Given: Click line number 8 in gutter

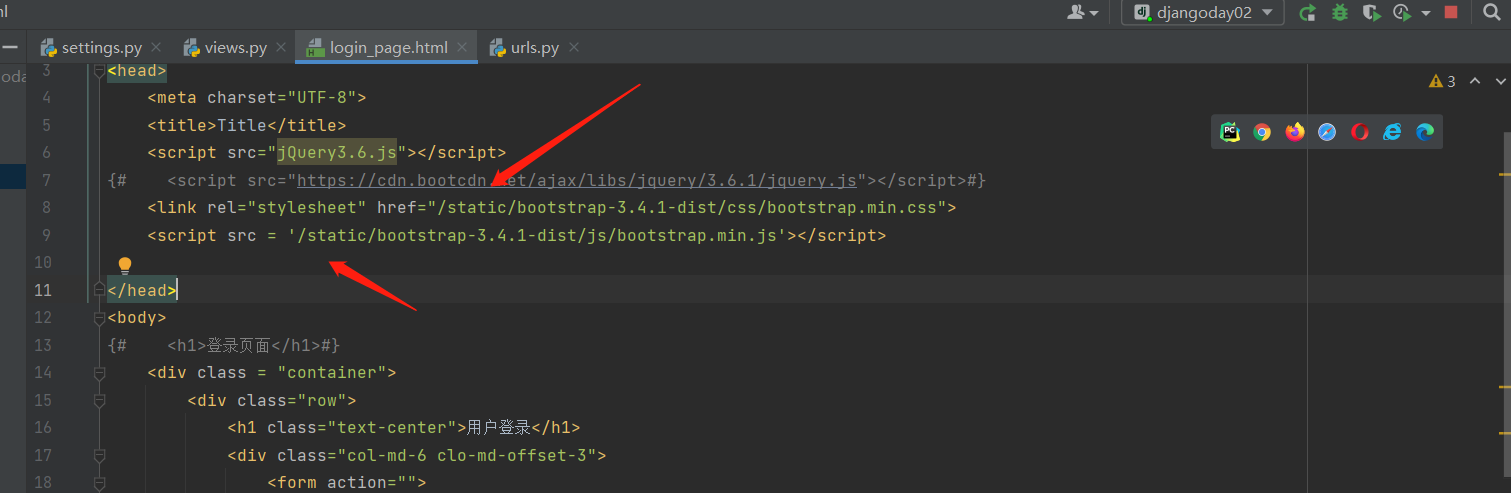Looking at the screenshot, I should click(47, 208).
